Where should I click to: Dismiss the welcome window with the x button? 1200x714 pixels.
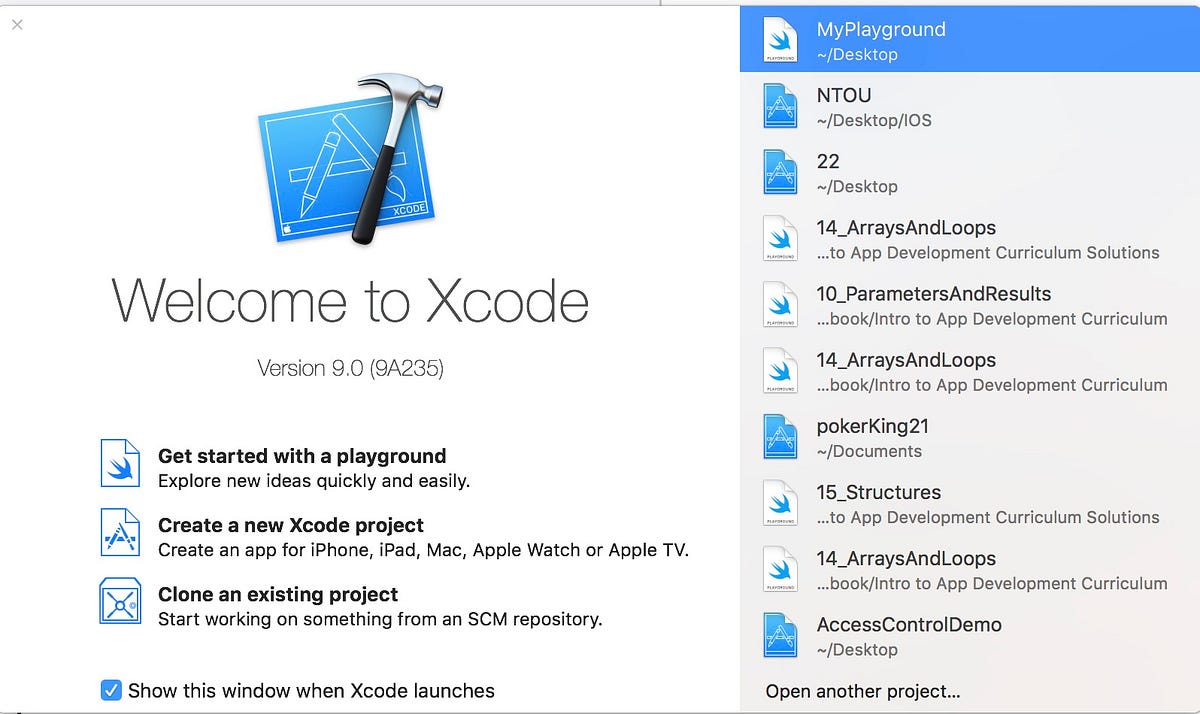[16, 25]
